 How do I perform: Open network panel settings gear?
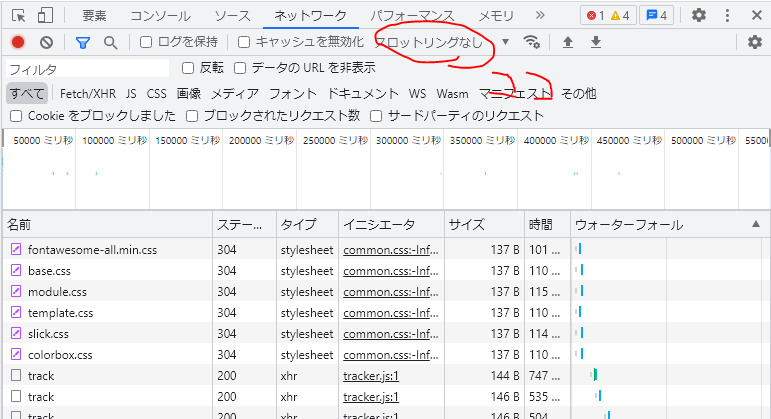pos(755,42)
